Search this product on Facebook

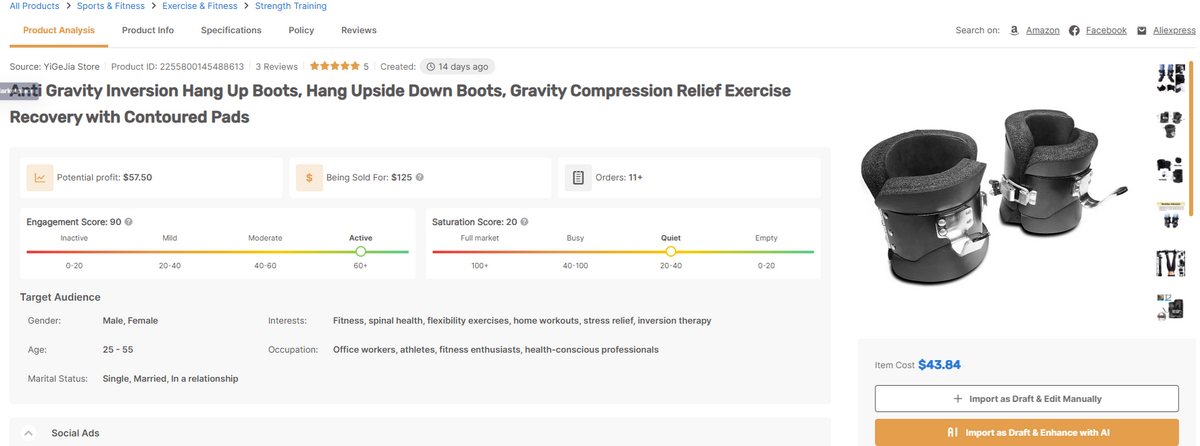(1106, 30)
